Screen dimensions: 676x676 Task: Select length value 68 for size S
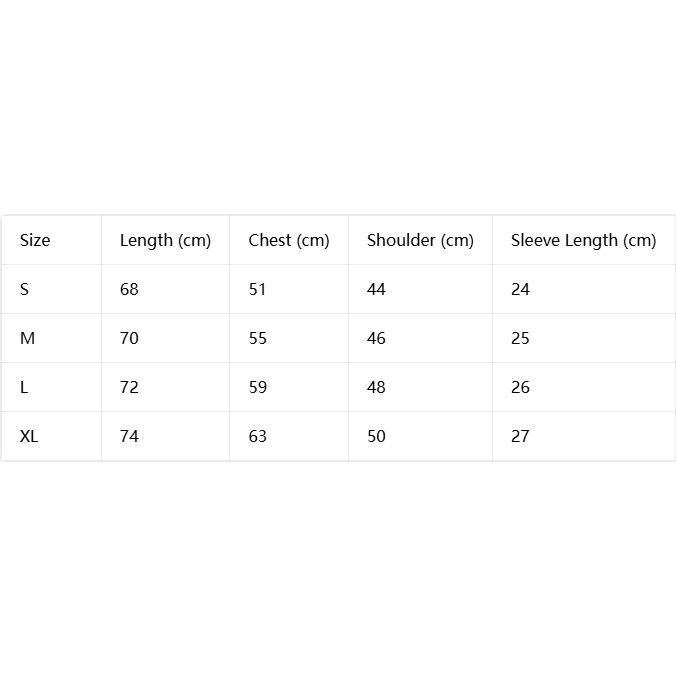click(x=129, y=289)
